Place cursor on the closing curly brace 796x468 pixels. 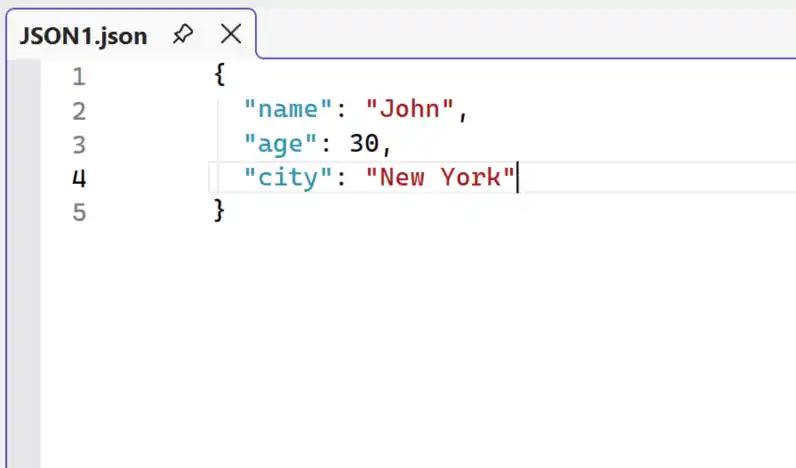click(x=220, y=212)
